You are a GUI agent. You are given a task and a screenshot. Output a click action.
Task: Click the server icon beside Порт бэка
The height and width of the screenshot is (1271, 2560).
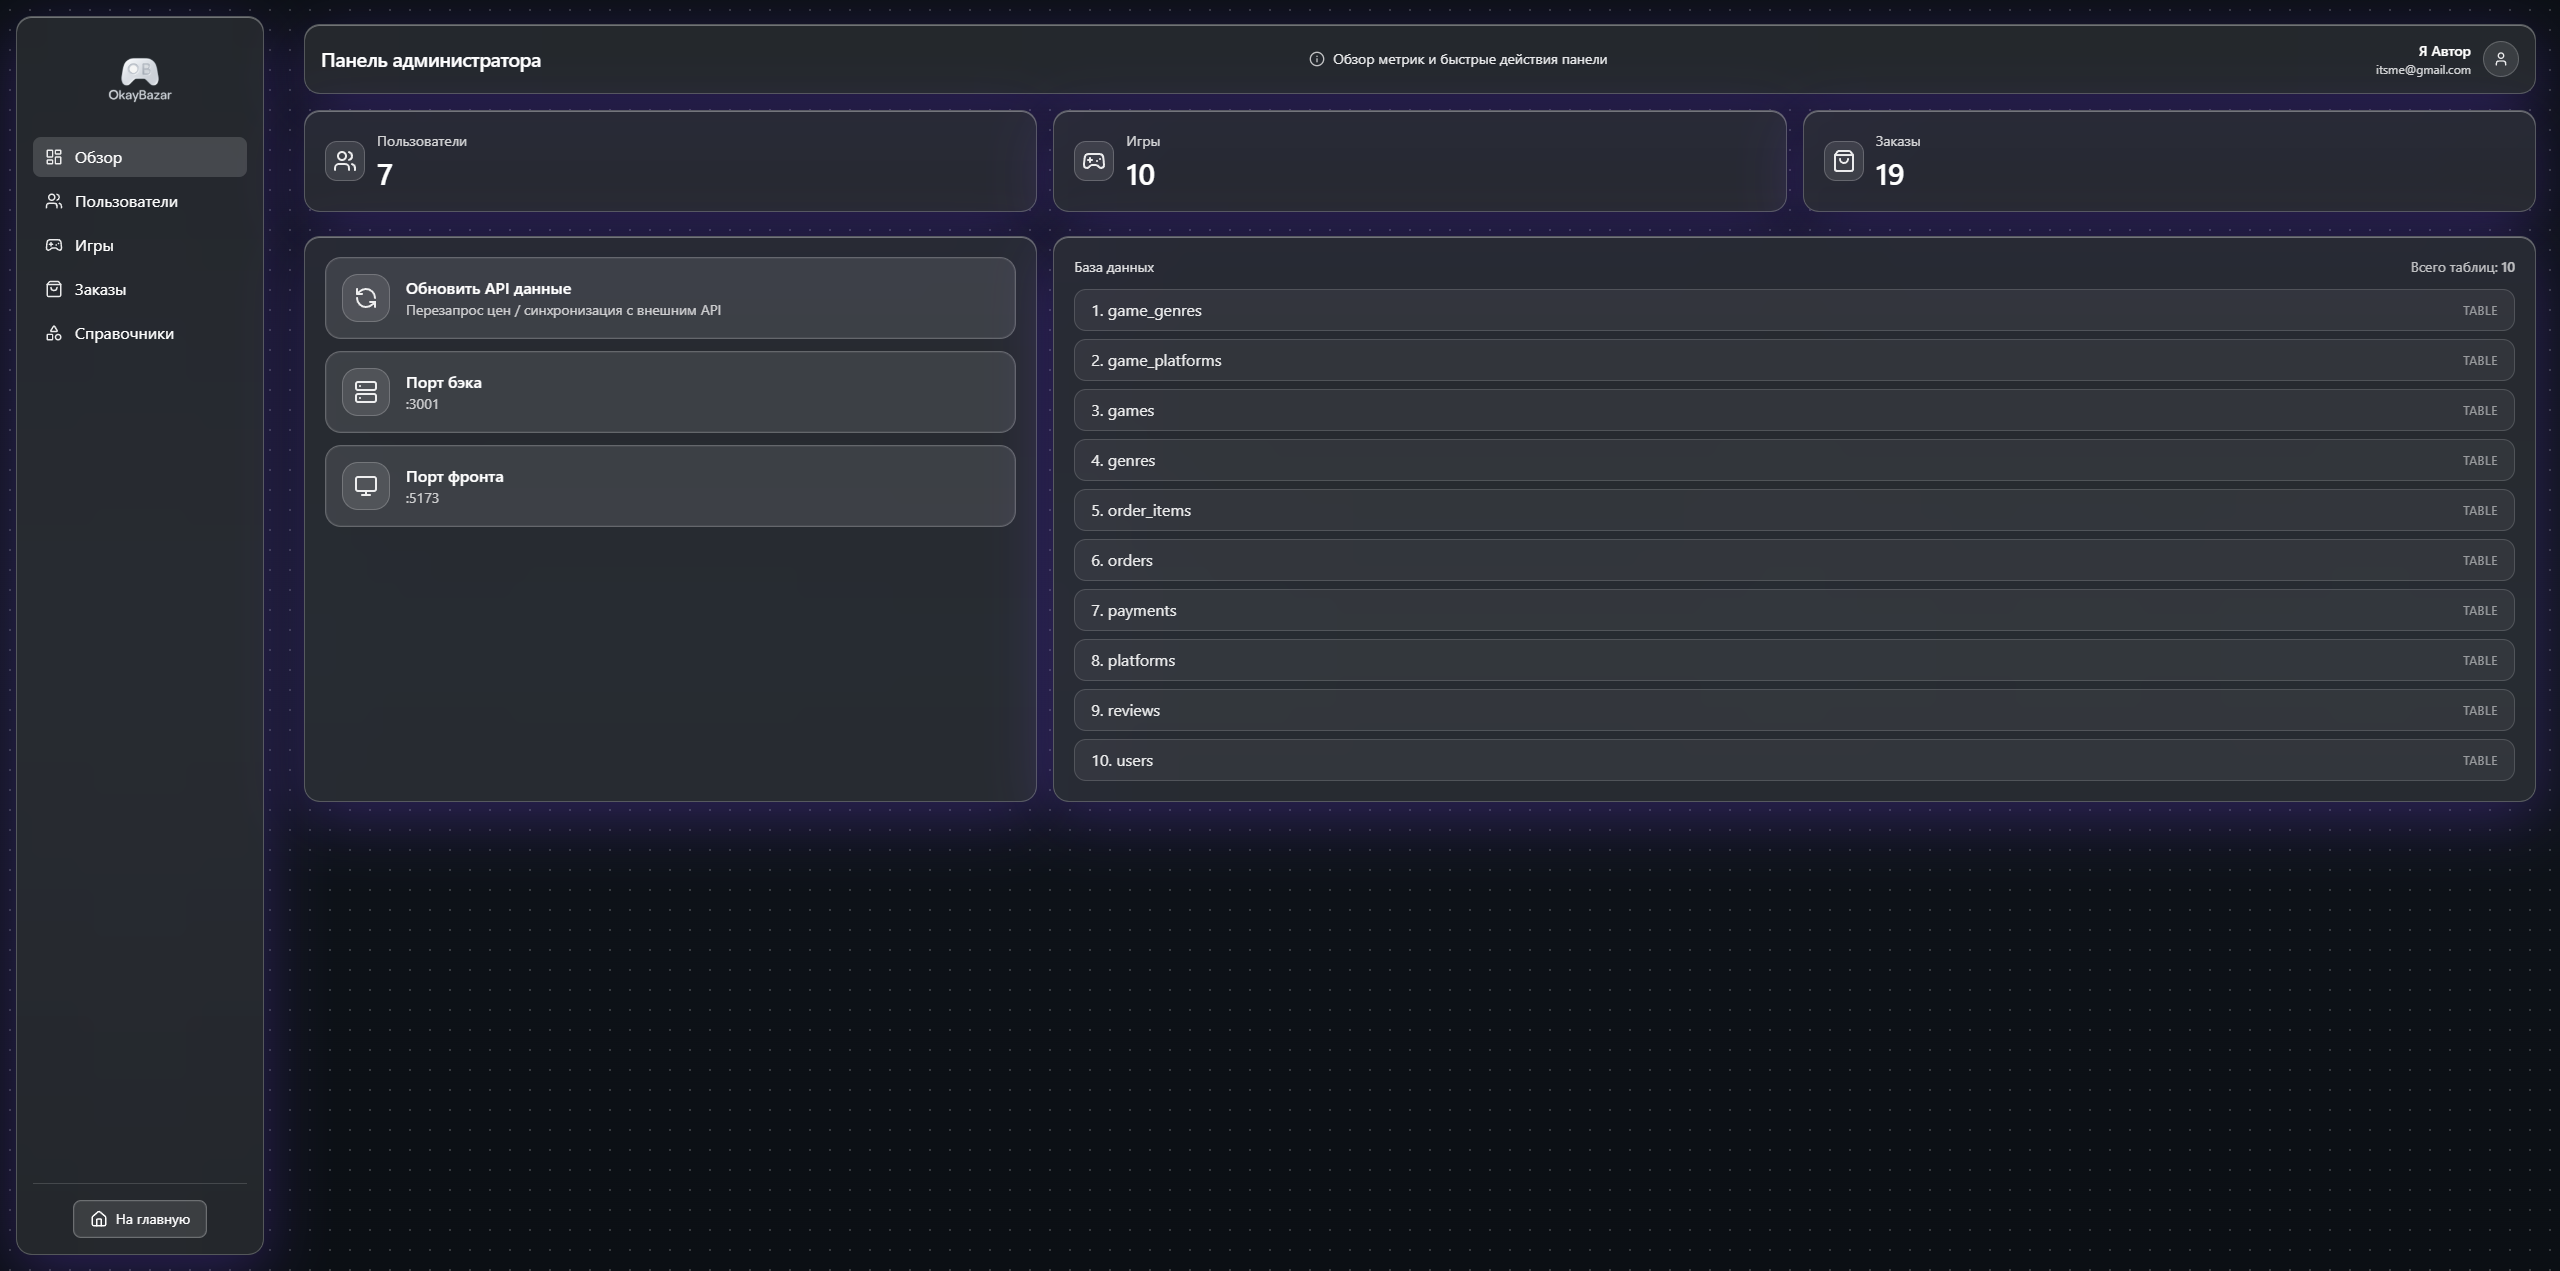[x=366, y=392]
